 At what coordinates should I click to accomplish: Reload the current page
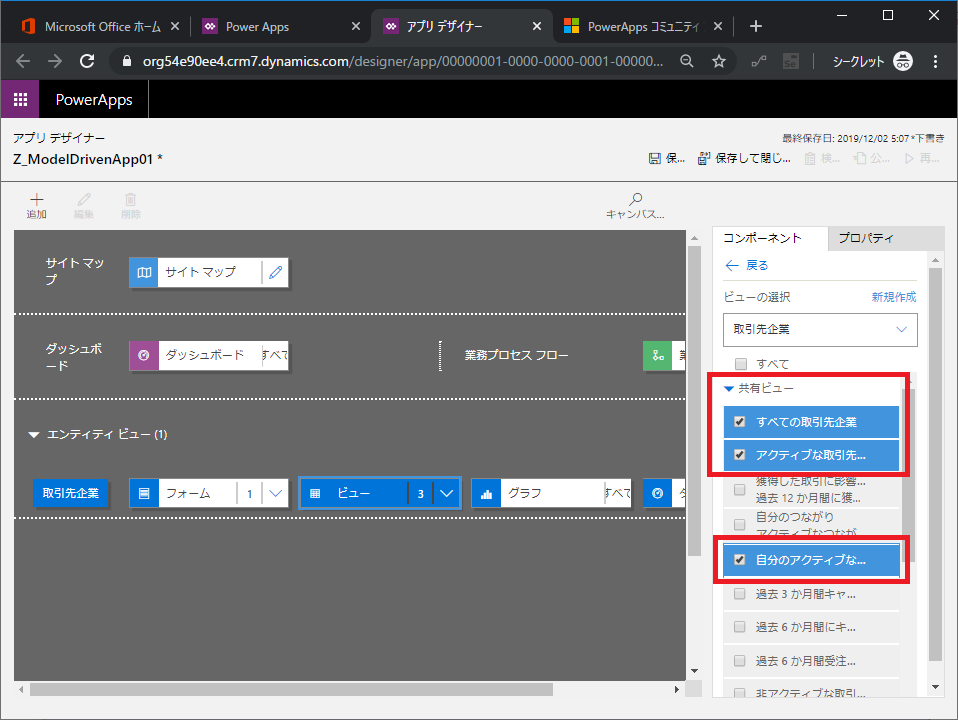pos(87,61)
